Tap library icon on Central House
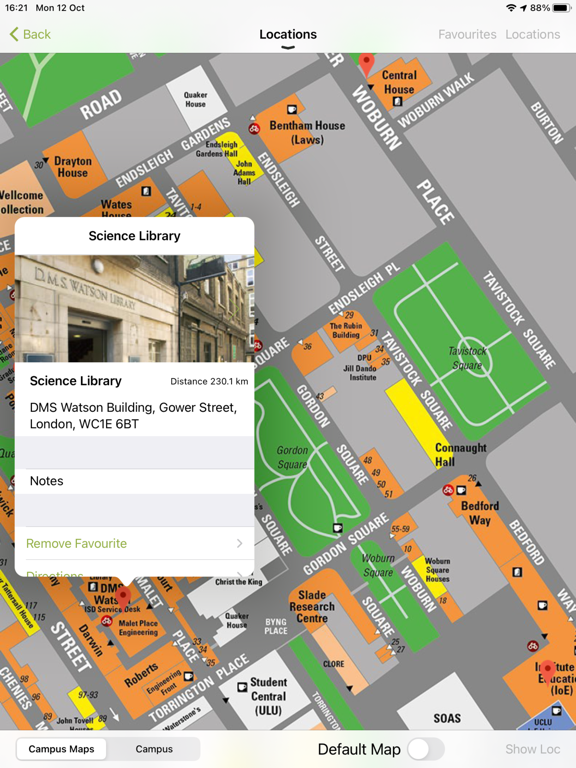Screen dimensions: 576x768 [x=397, y=101]
